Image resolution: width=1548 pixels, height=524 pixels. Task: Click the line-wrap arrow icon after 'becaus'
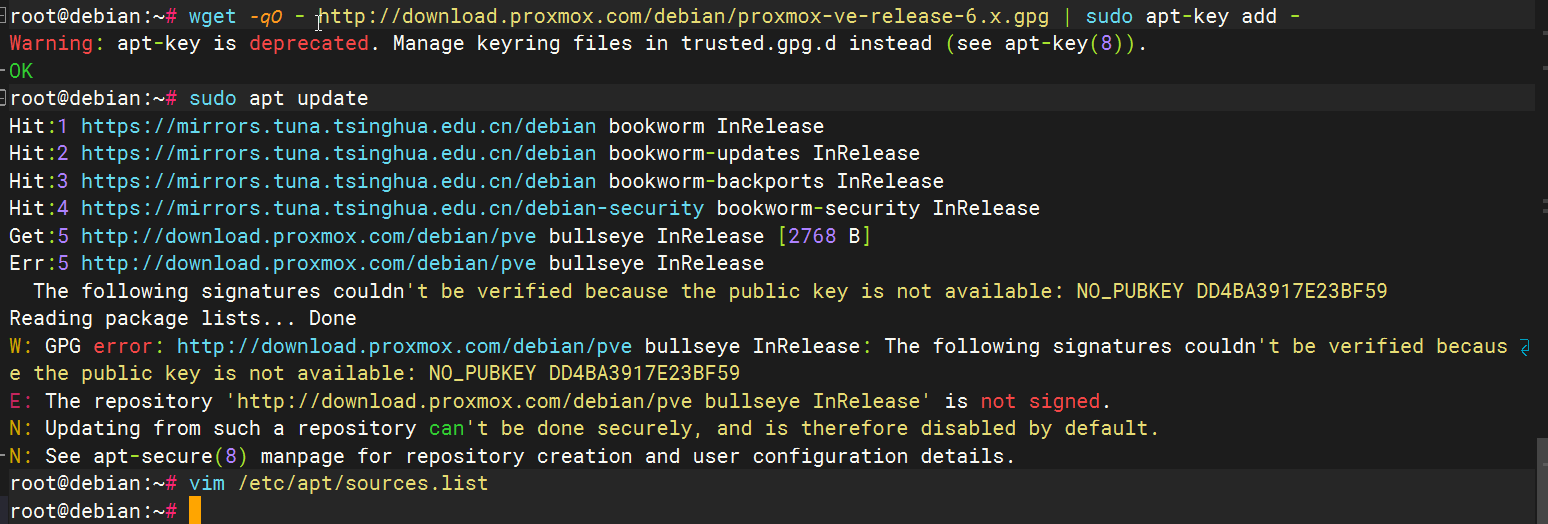1524,347
